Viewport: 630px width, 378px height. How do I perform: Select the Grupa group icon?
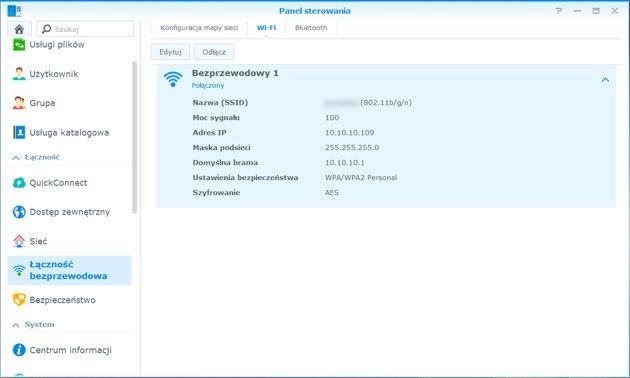click(x=19, y=103)
